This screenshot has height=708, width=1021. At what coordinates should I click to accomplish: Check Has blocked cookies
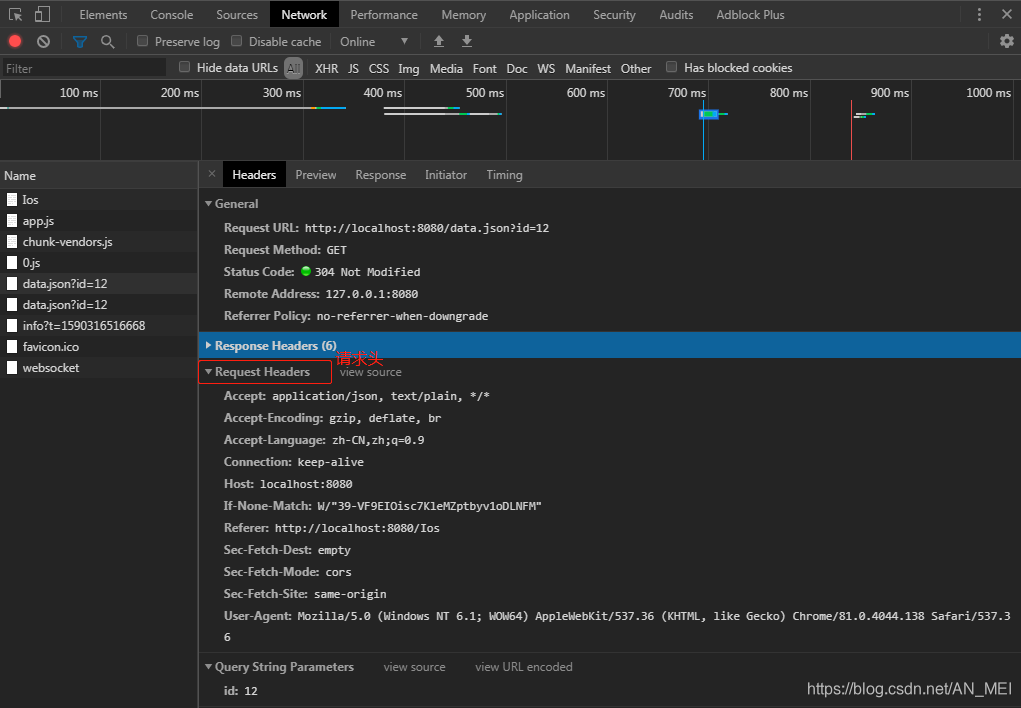pos(671,67)
